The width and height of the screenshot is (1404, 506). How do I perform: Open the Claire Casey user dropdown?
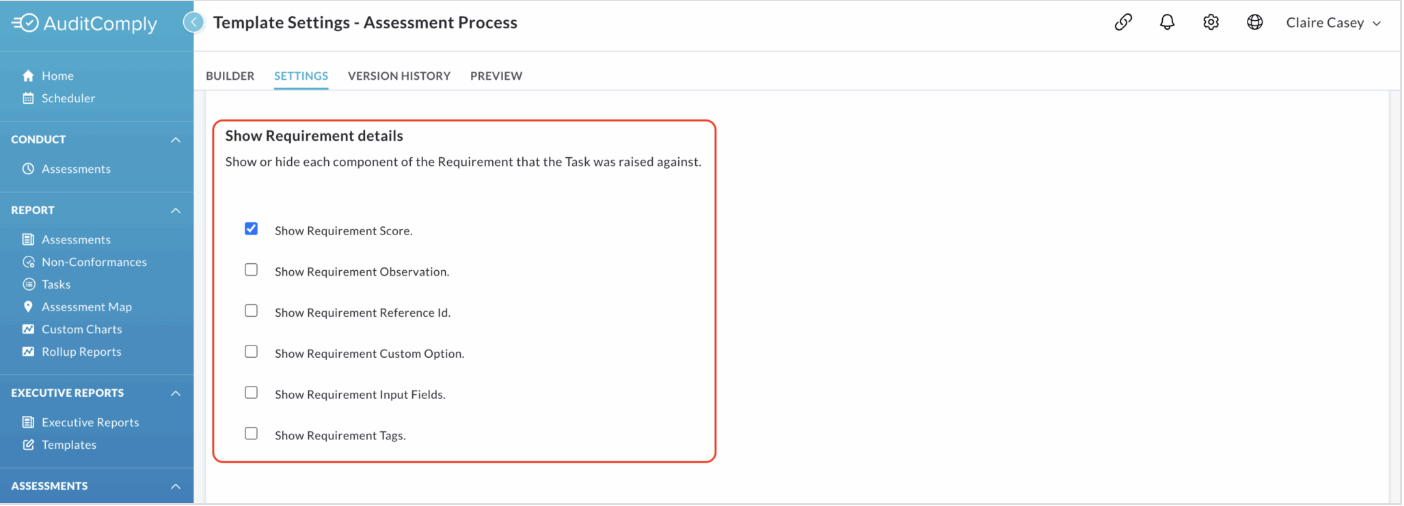(x=1333, y=22)
